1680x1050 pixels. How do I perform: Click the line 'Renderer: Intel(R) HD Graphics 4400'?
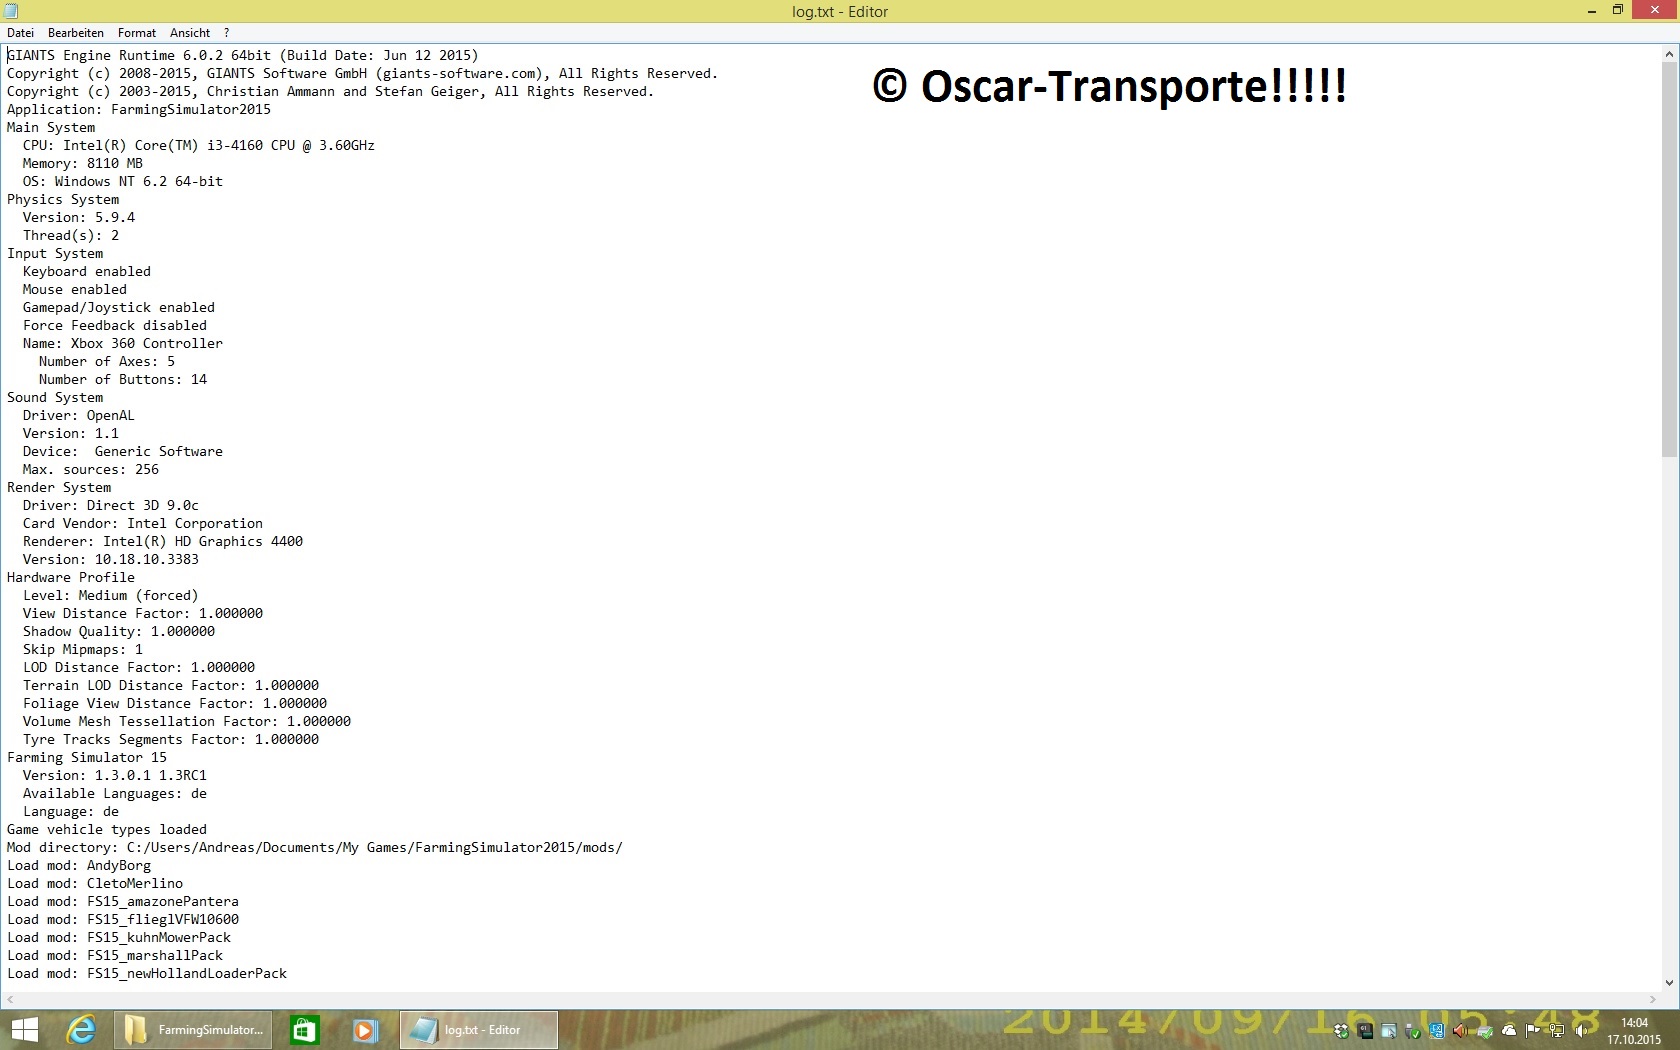point(163,542)
